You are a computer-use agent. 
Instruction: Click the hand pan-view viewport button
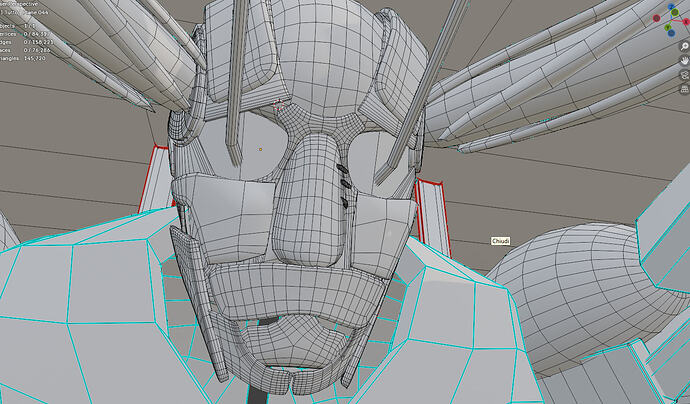pyautogui.click(x=685, y=61)
